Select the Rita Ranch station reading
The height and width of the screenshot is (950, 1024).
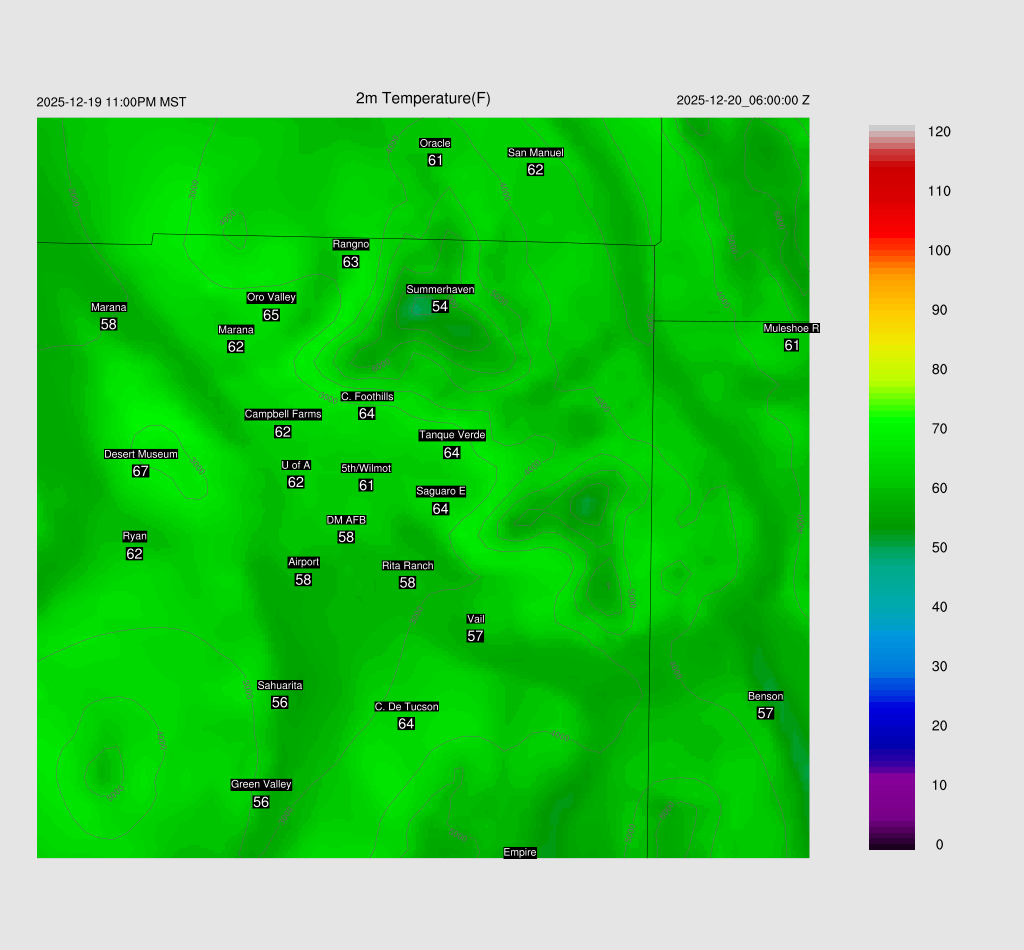point(407,583)
